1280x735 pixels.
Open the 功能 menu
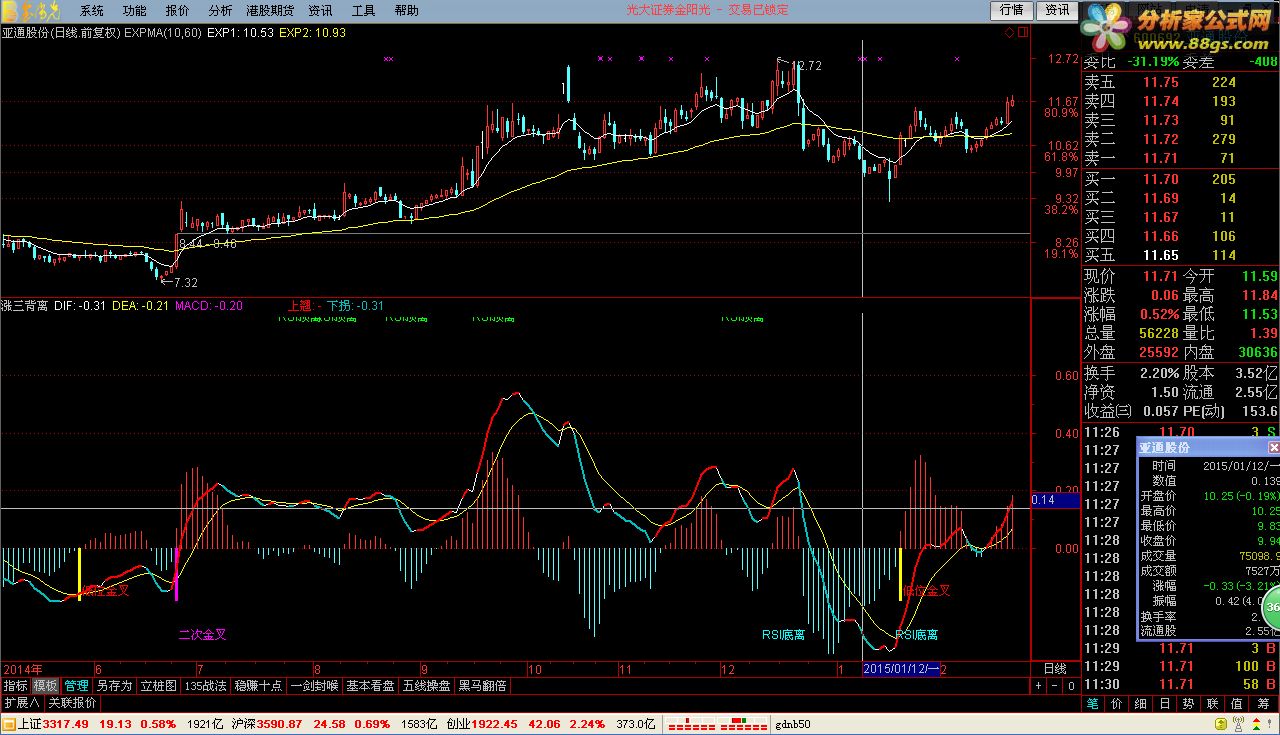coord(134,10)
